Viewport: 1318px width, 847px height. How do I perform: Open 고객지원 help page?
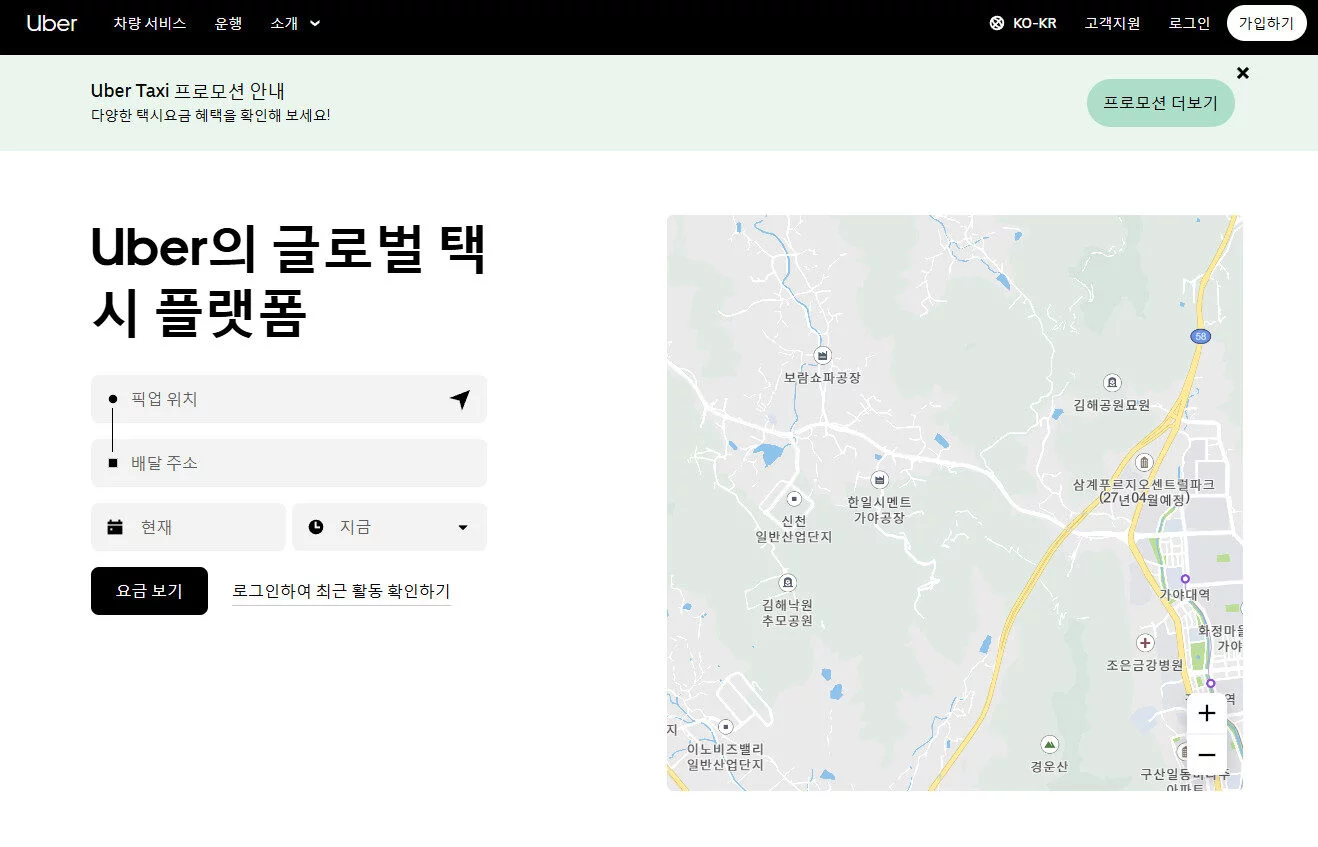pyautogui.click(x=1112, y=23)
